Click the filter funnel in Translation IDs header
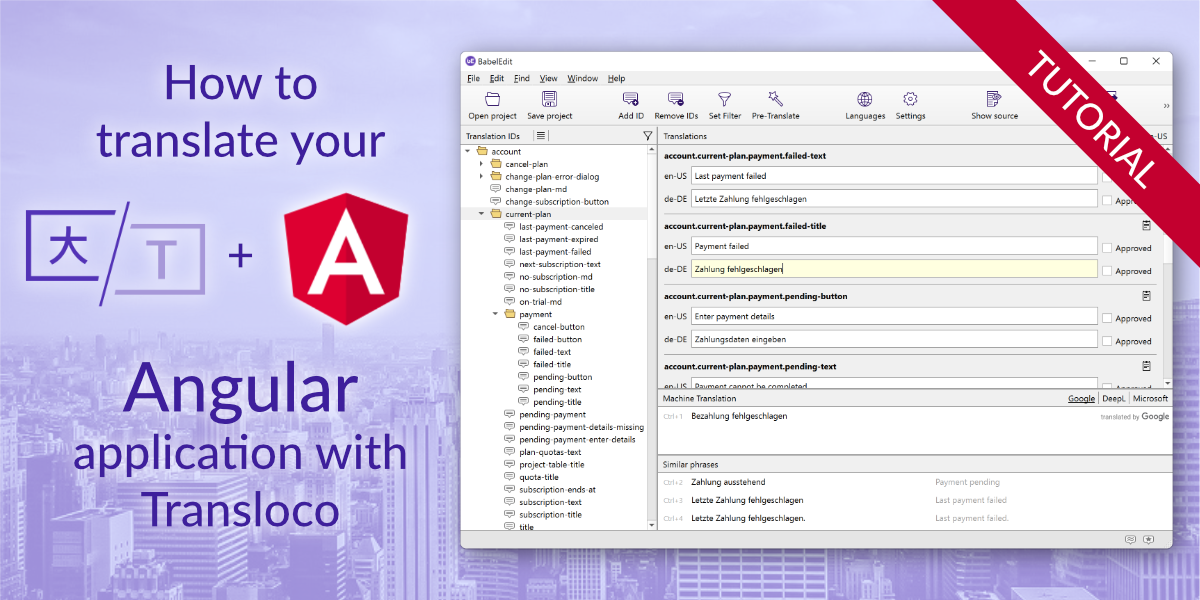The height and width of the screenshot is (600, 1200). [x=647, y=136]
